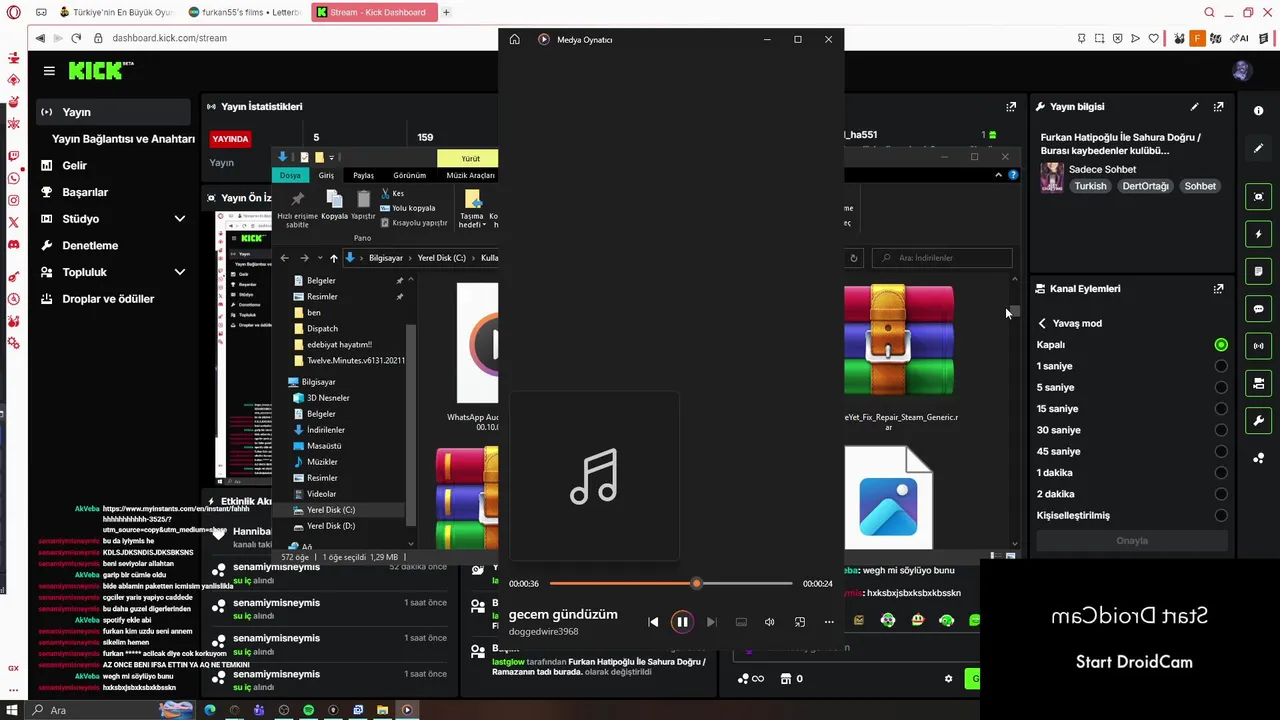Open Media Player volume control

click(770, 622)
